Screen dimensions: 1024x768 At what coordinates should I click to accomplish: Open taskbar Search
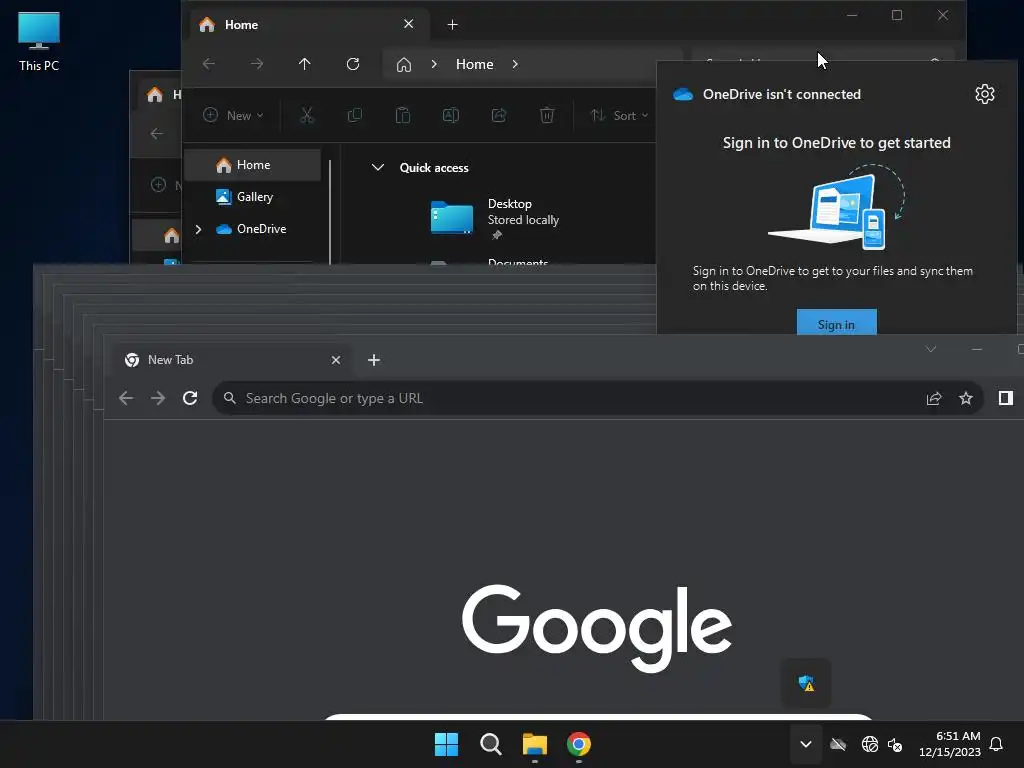[x=490, y=744]
